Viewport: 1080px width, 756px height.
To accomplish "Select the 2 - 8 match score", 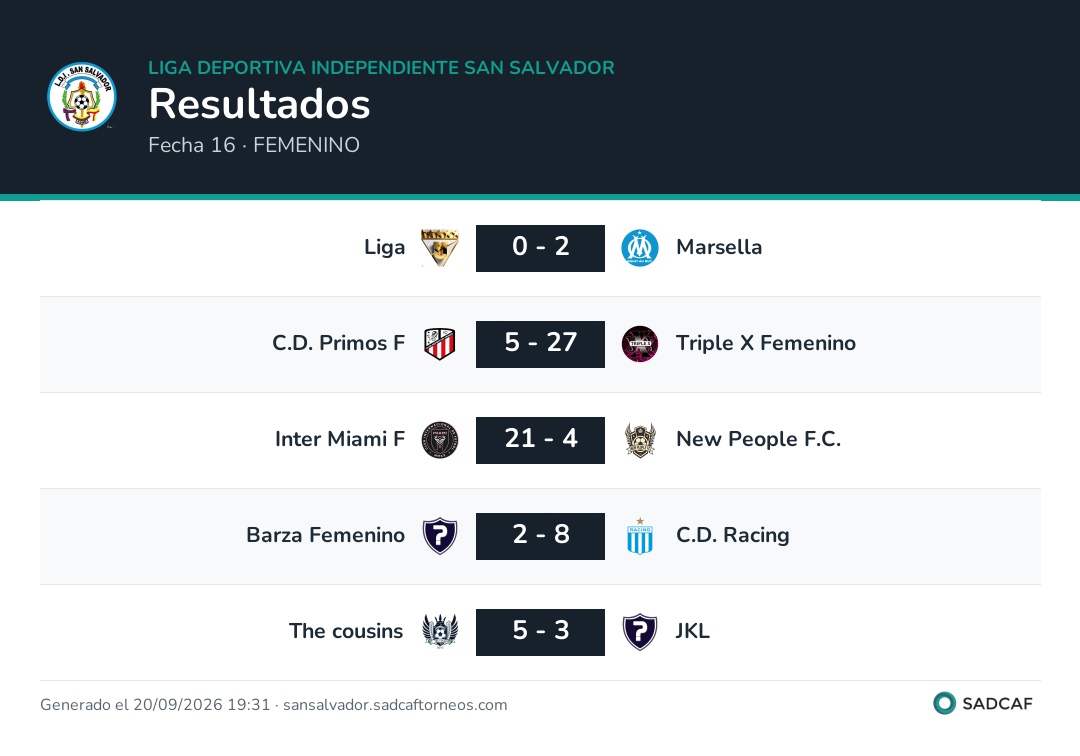I will [x=540, y=536].
